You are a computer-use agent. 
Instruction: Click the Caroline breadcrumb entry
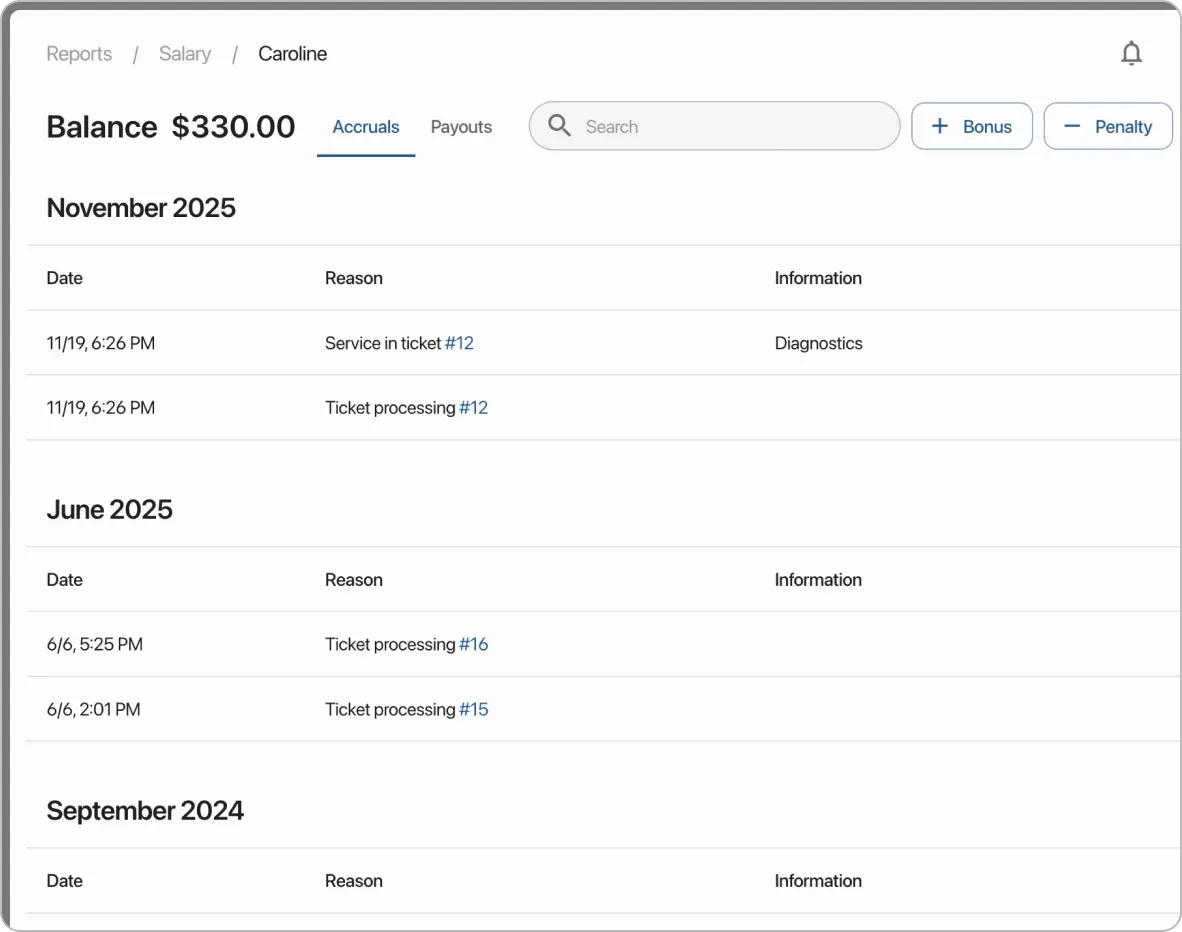(292, 53)
